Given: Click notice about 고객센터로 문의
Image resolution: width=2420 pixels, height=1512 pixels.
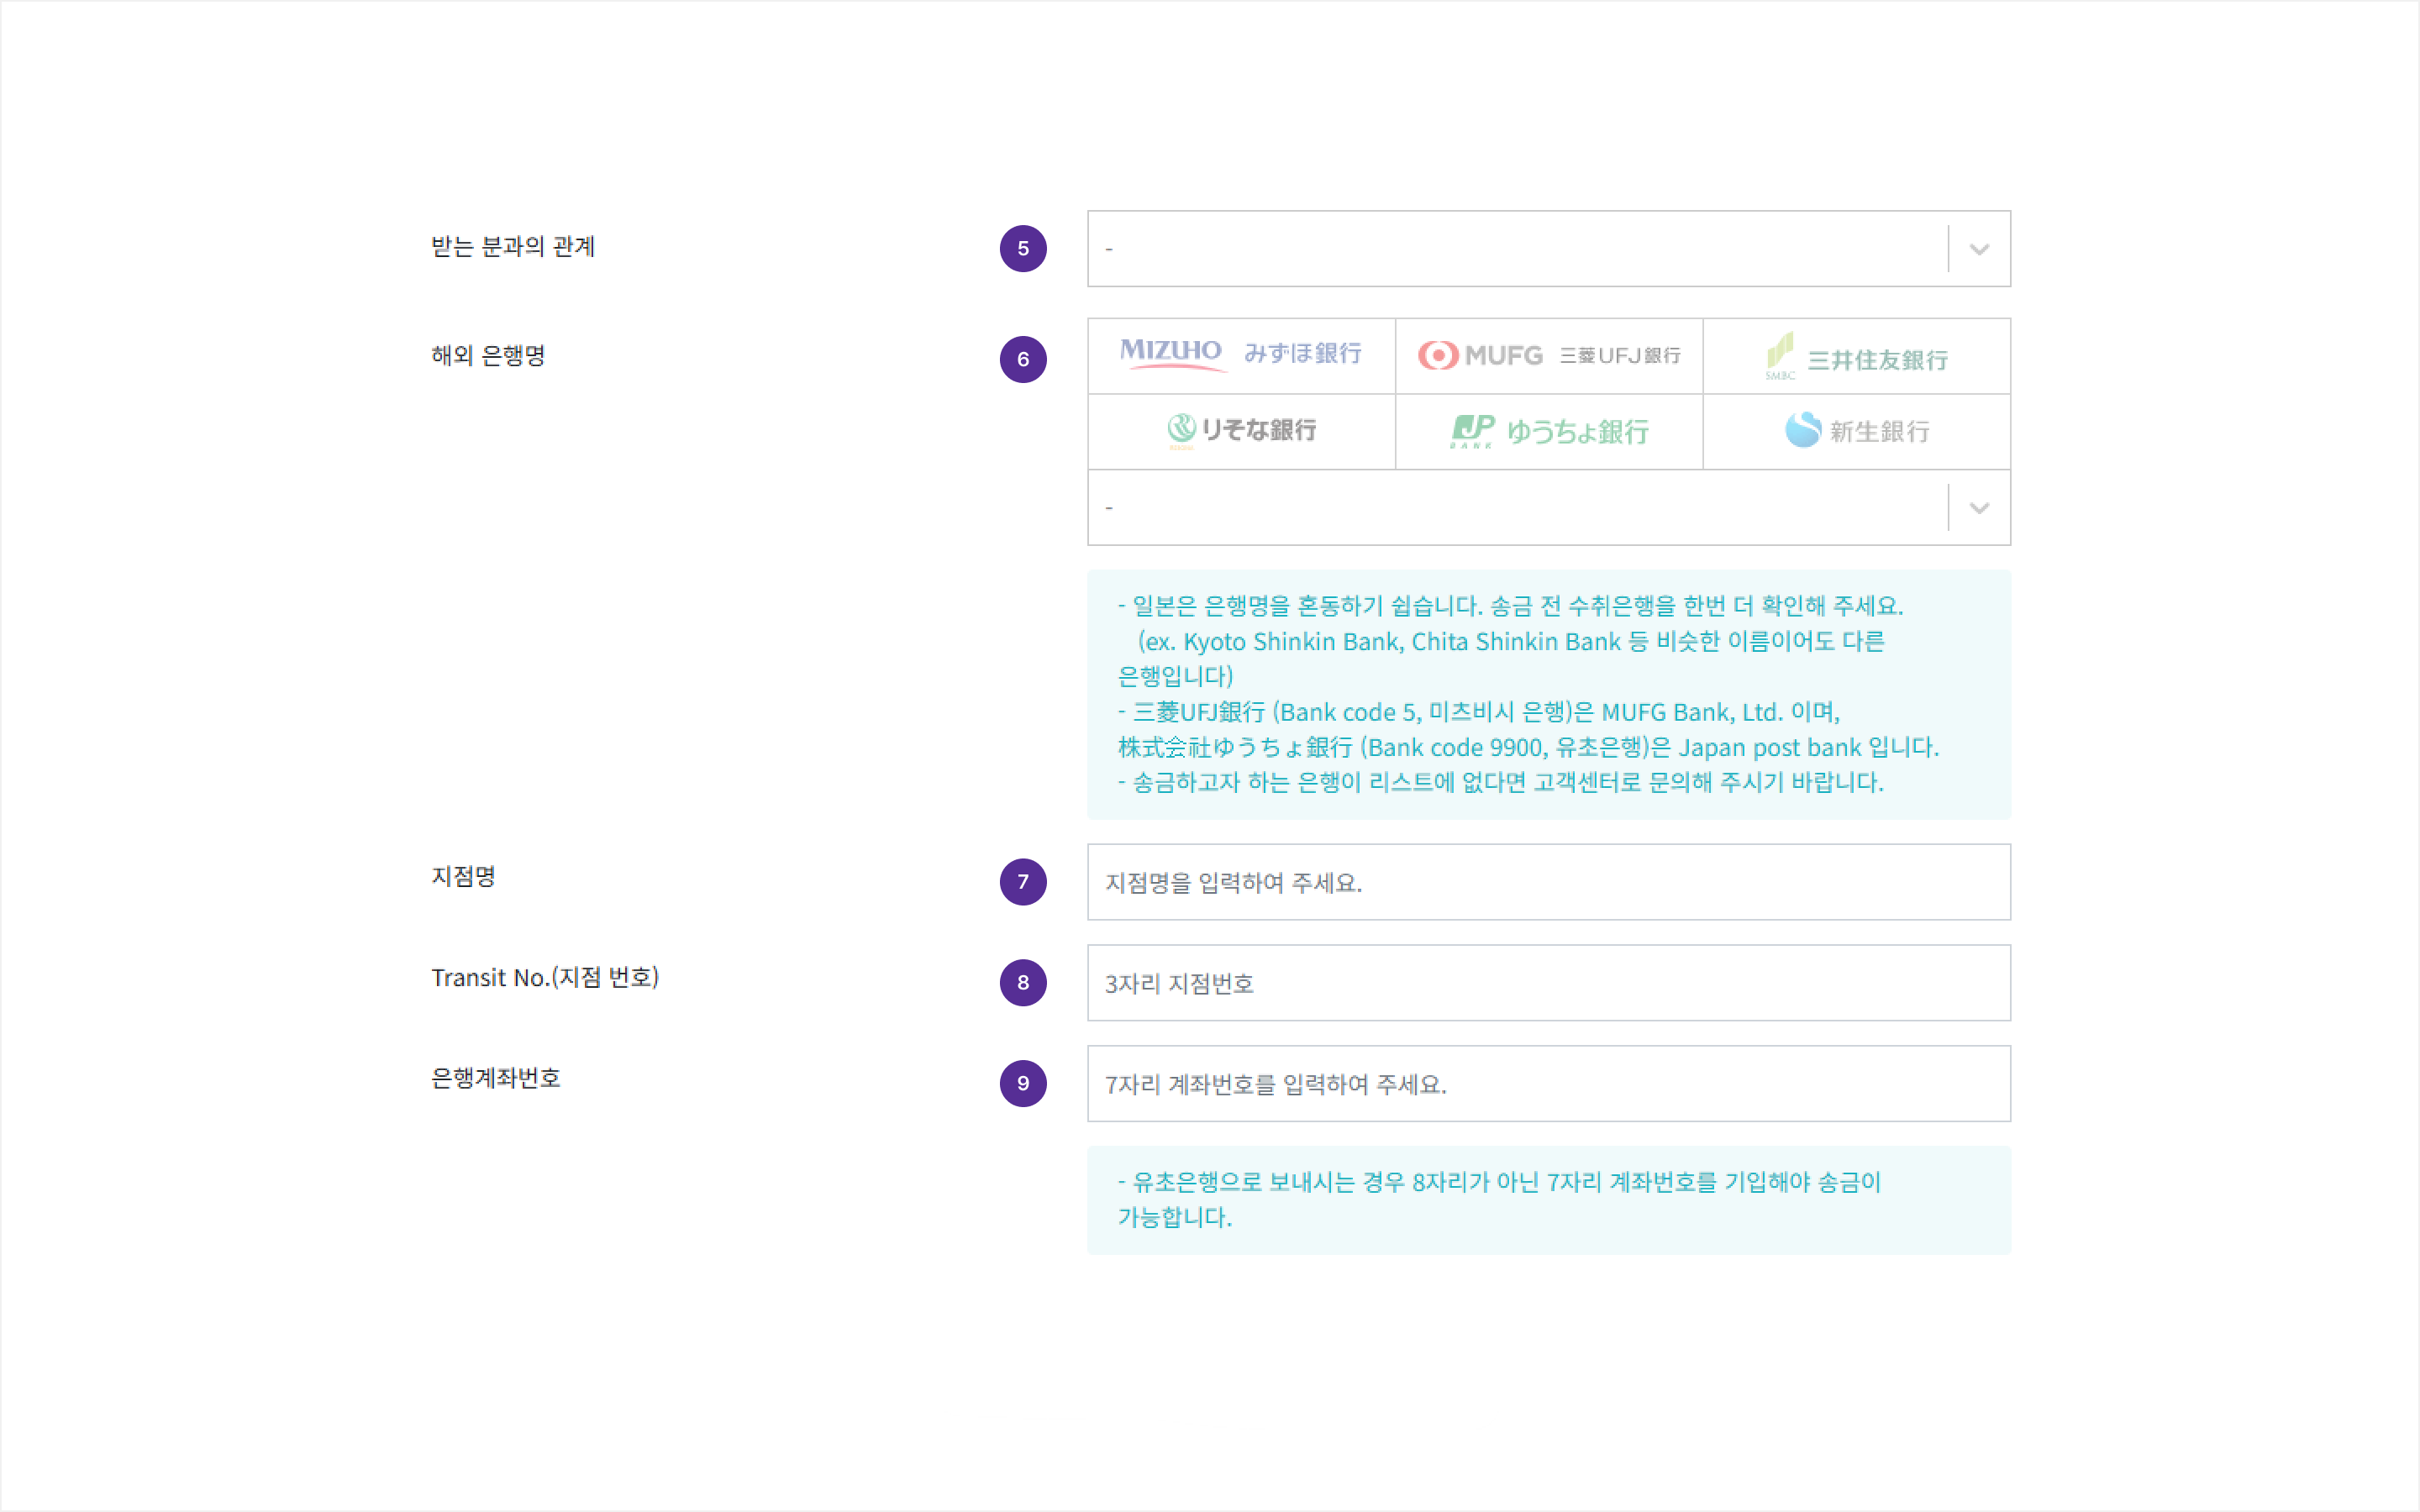Looking at the screenshot, I should [x=1501, y=783].
